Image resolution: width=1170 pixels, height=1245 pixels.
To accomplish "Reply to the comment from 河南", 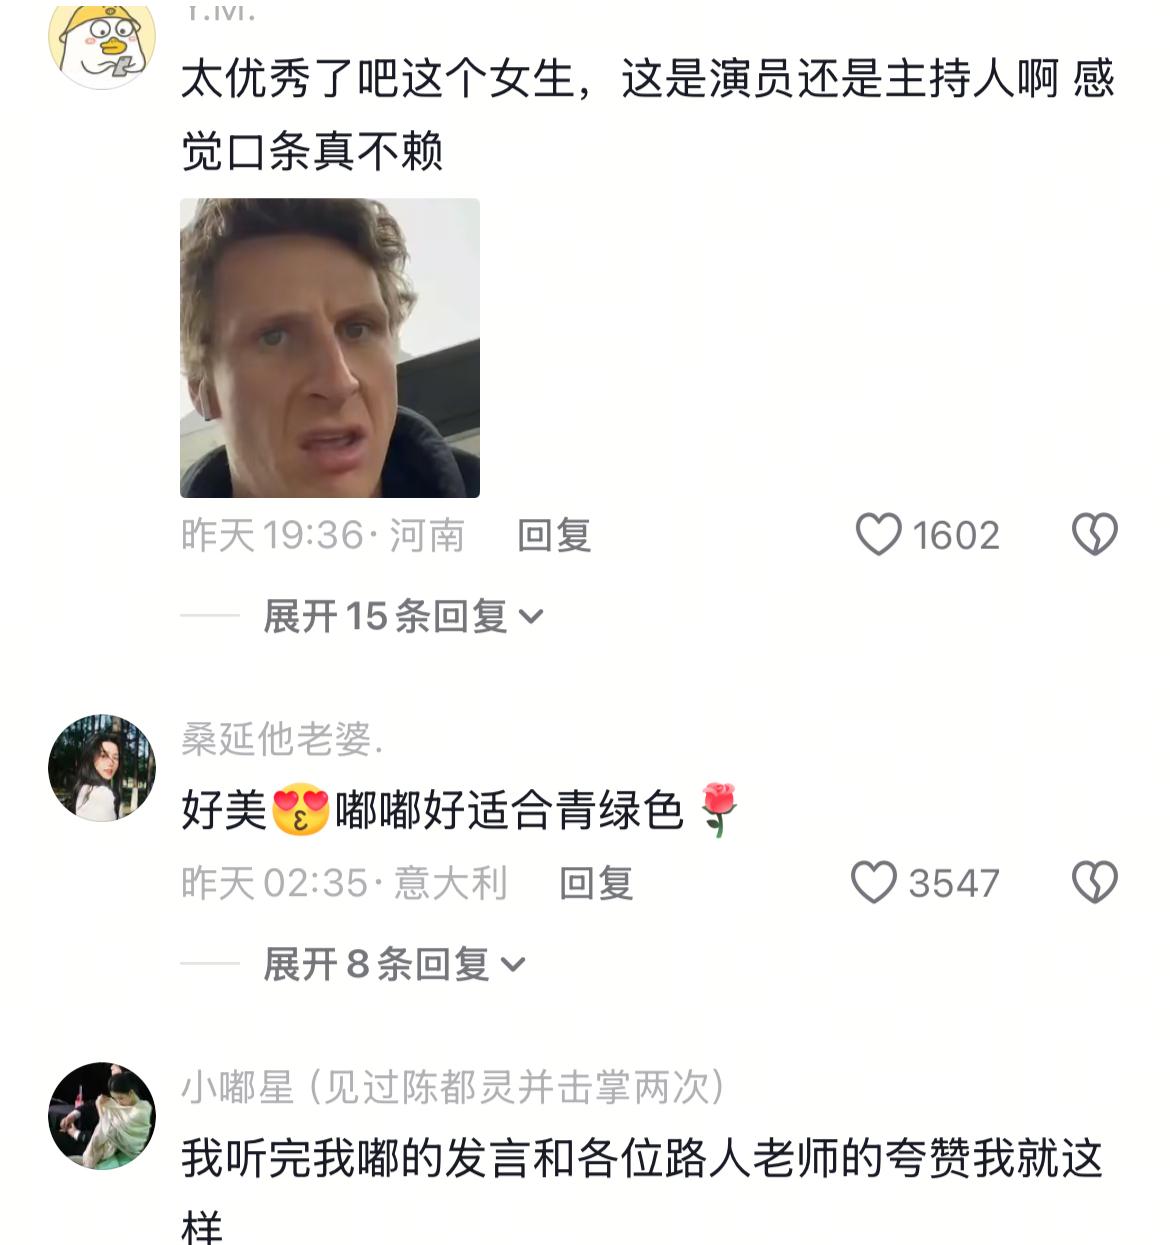I will pos(554,535).
